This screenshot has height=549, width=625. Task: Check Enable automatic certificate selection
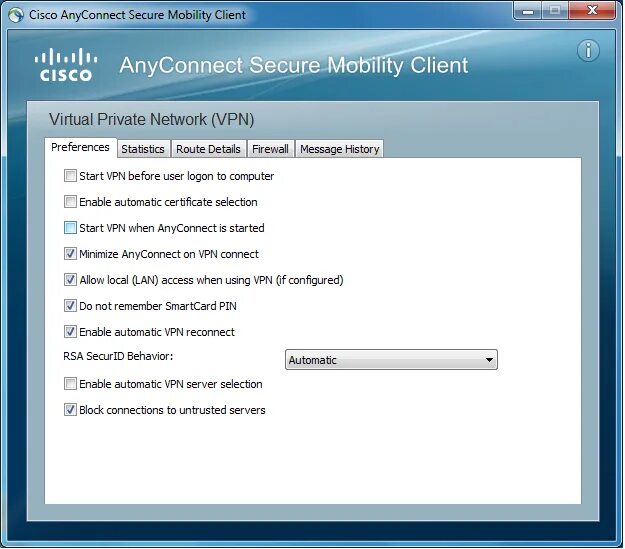point(70,202)
